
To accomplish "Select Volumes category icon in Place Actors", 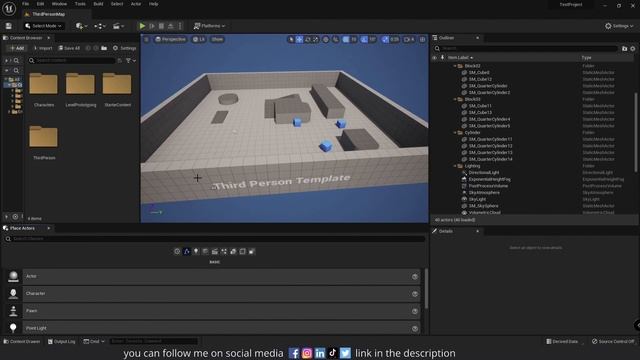I will (242, 251).
